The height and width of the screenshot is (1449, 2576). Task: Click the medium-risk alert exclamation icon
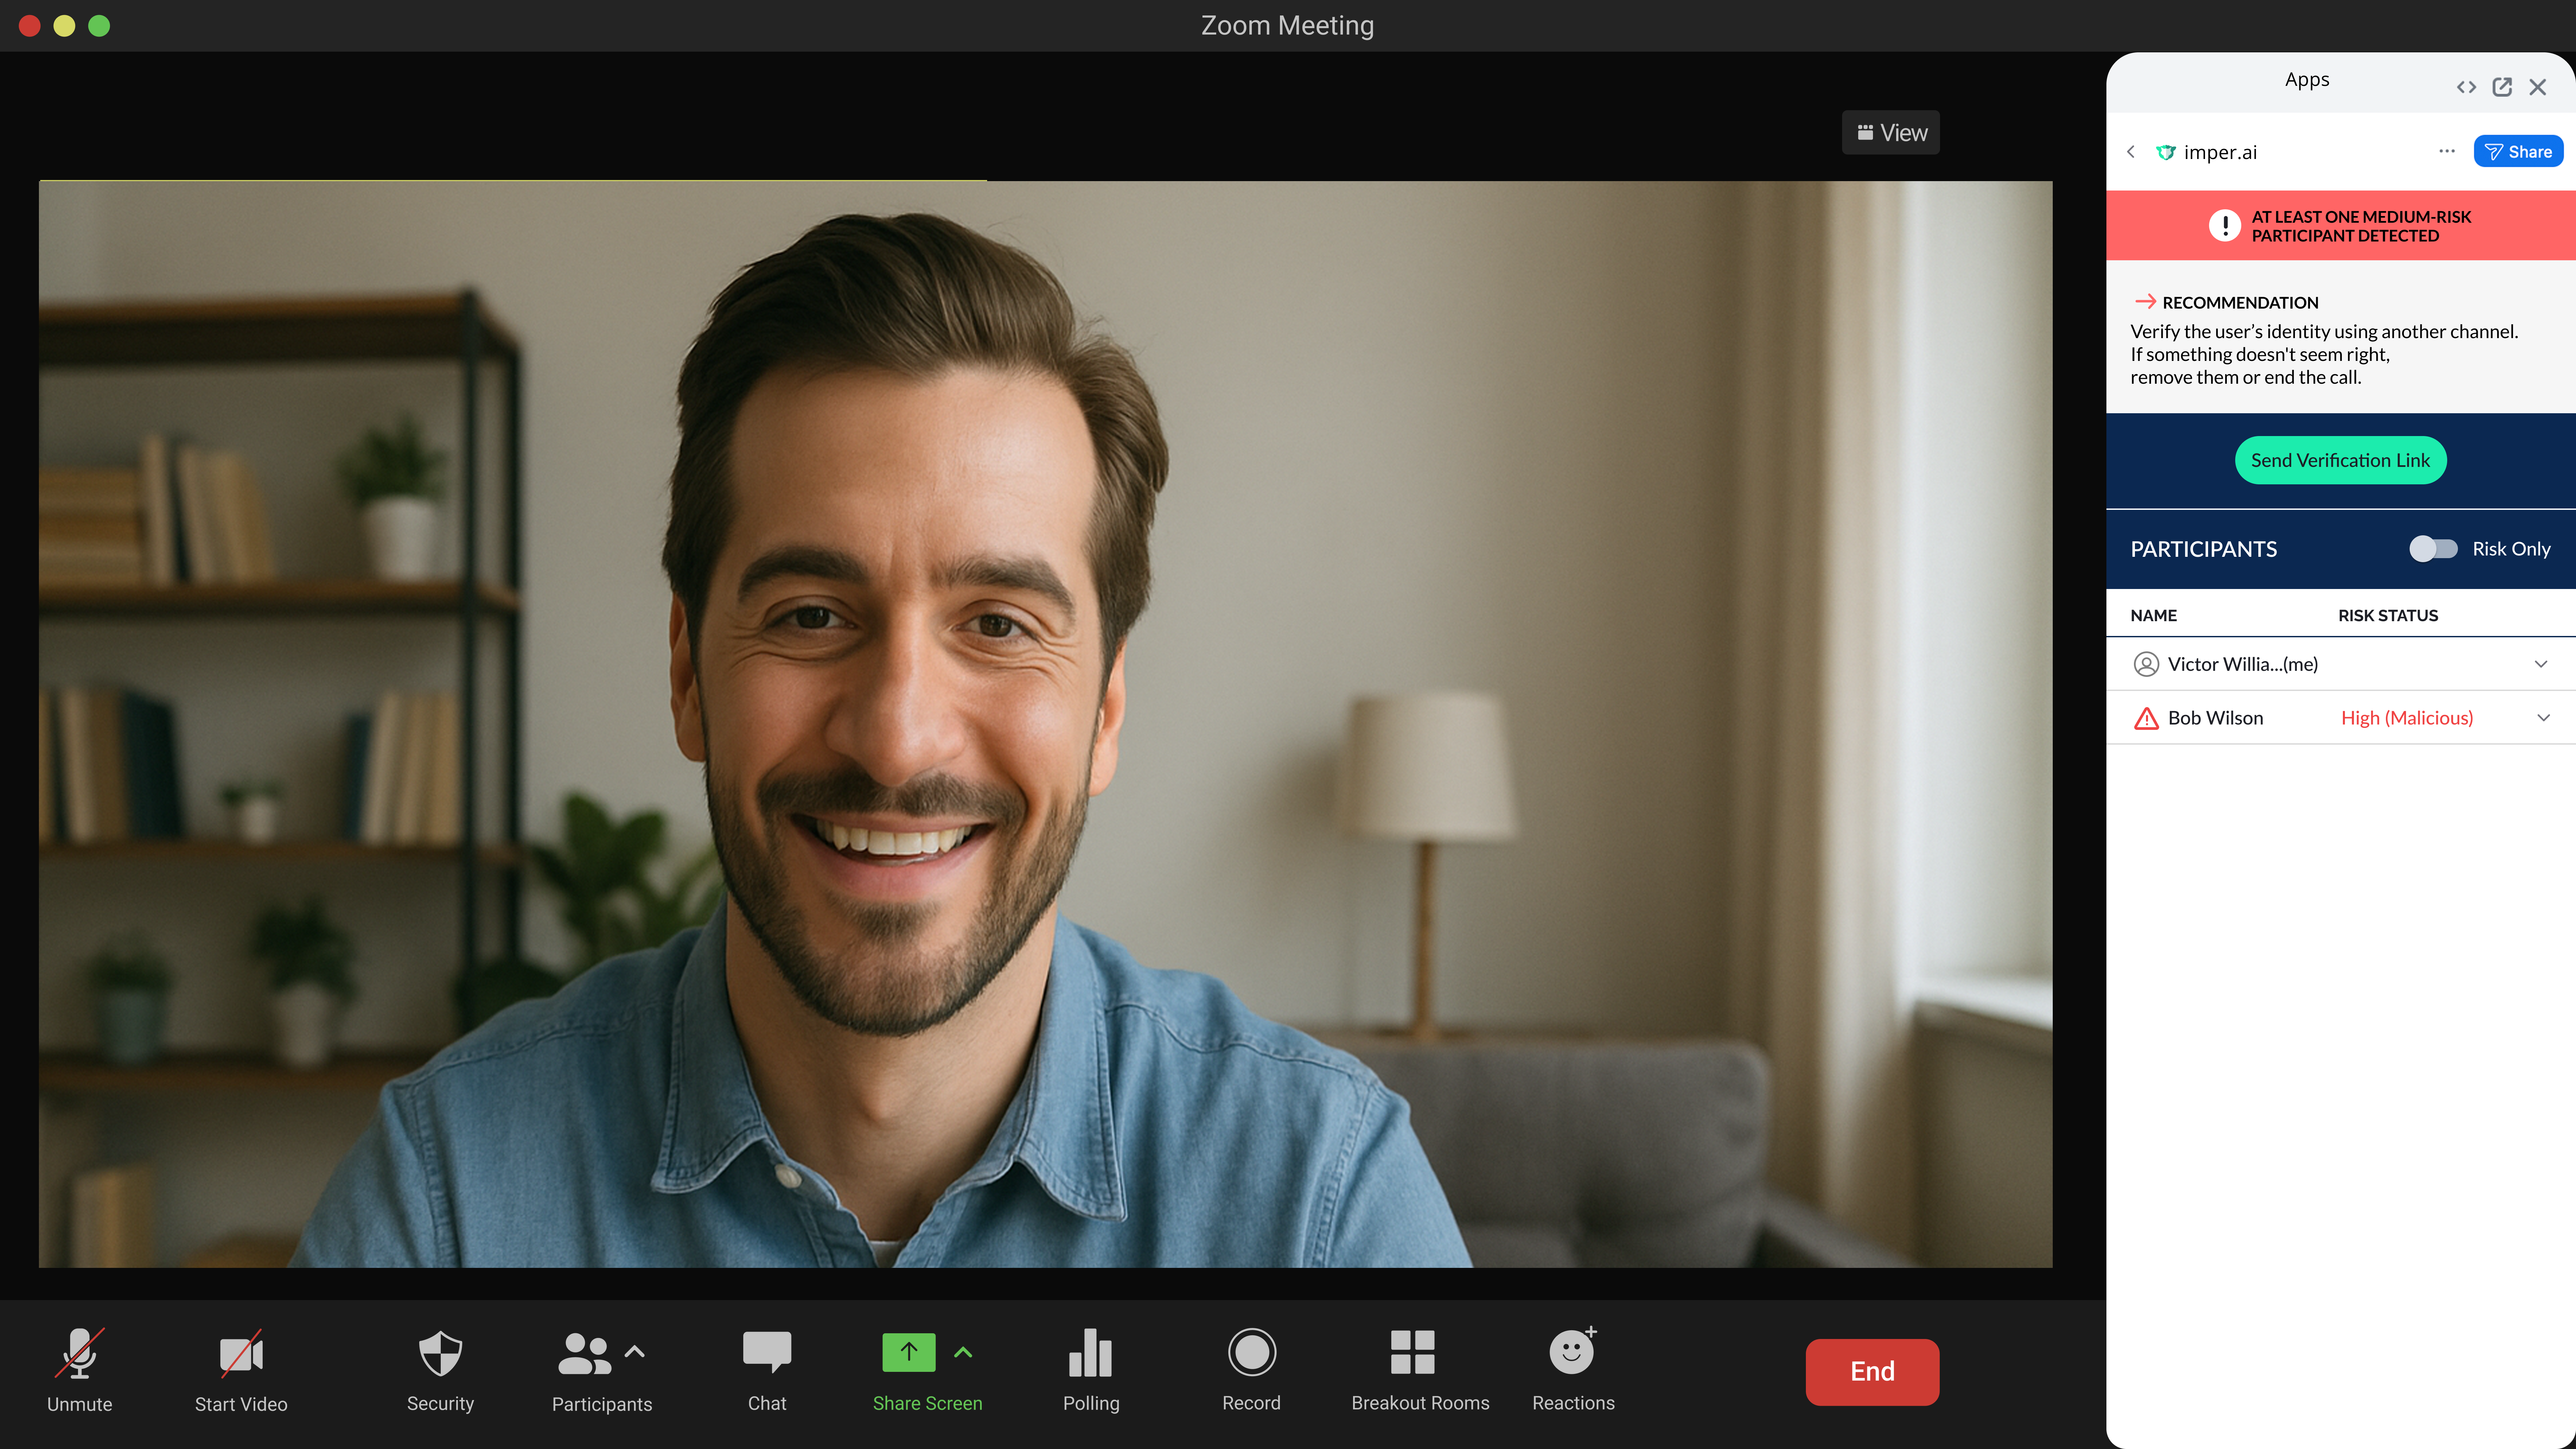click(2225, 225)
